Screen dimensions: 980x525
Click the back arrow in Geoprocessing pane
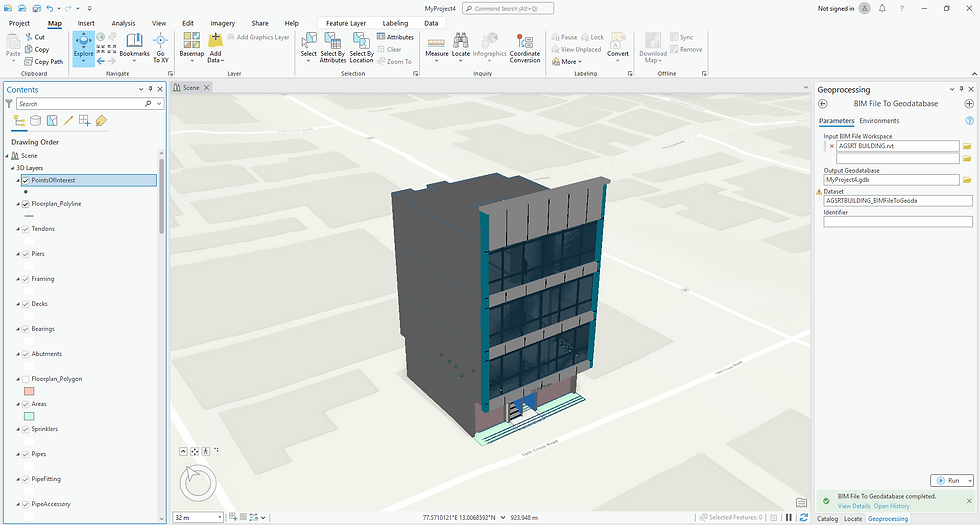(x=822, y=104)
